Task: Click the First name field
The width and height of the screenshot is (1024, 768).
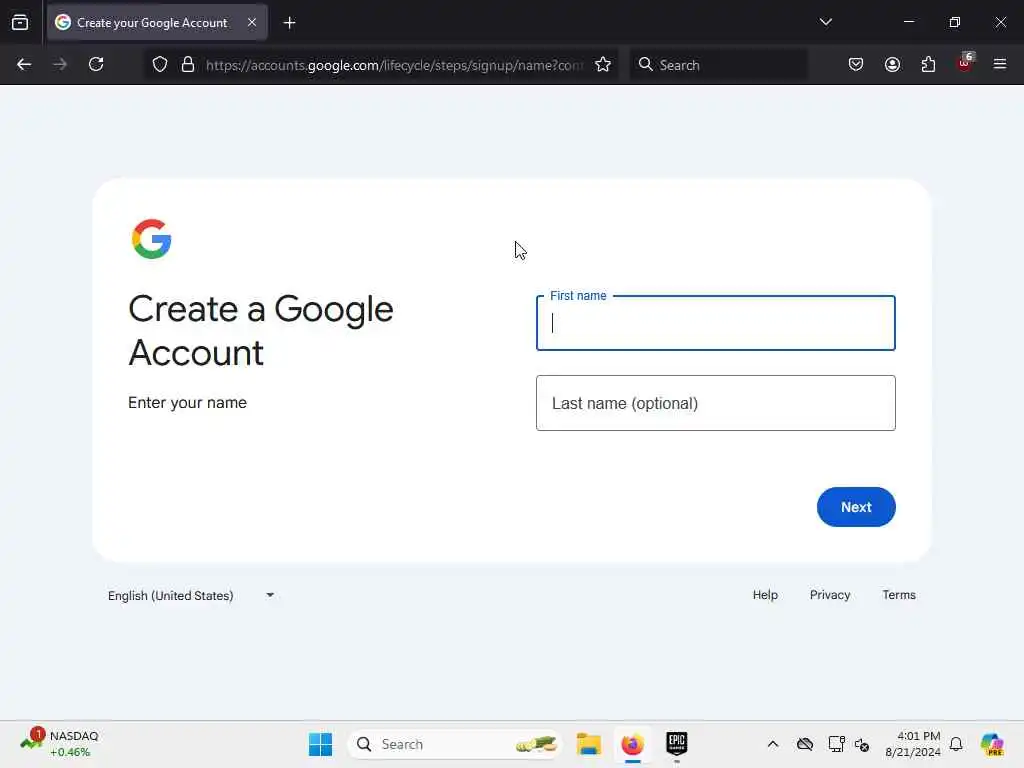Action: pos(716,323)
